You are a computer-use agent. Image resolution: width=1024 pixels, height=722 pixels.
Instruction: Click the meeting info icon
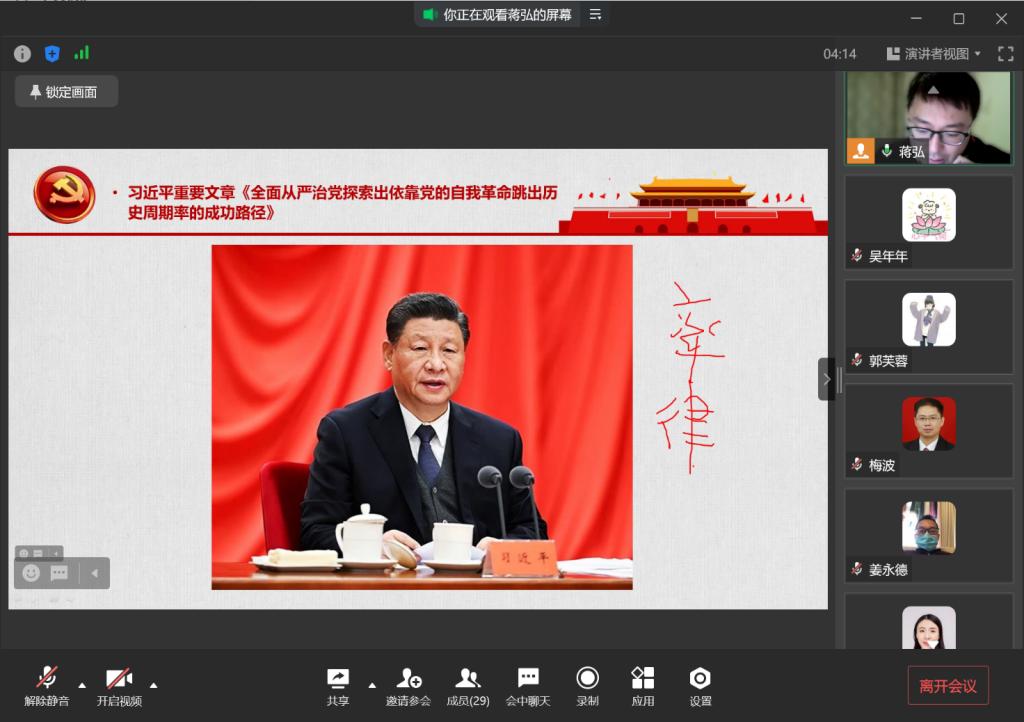point(22,54)
